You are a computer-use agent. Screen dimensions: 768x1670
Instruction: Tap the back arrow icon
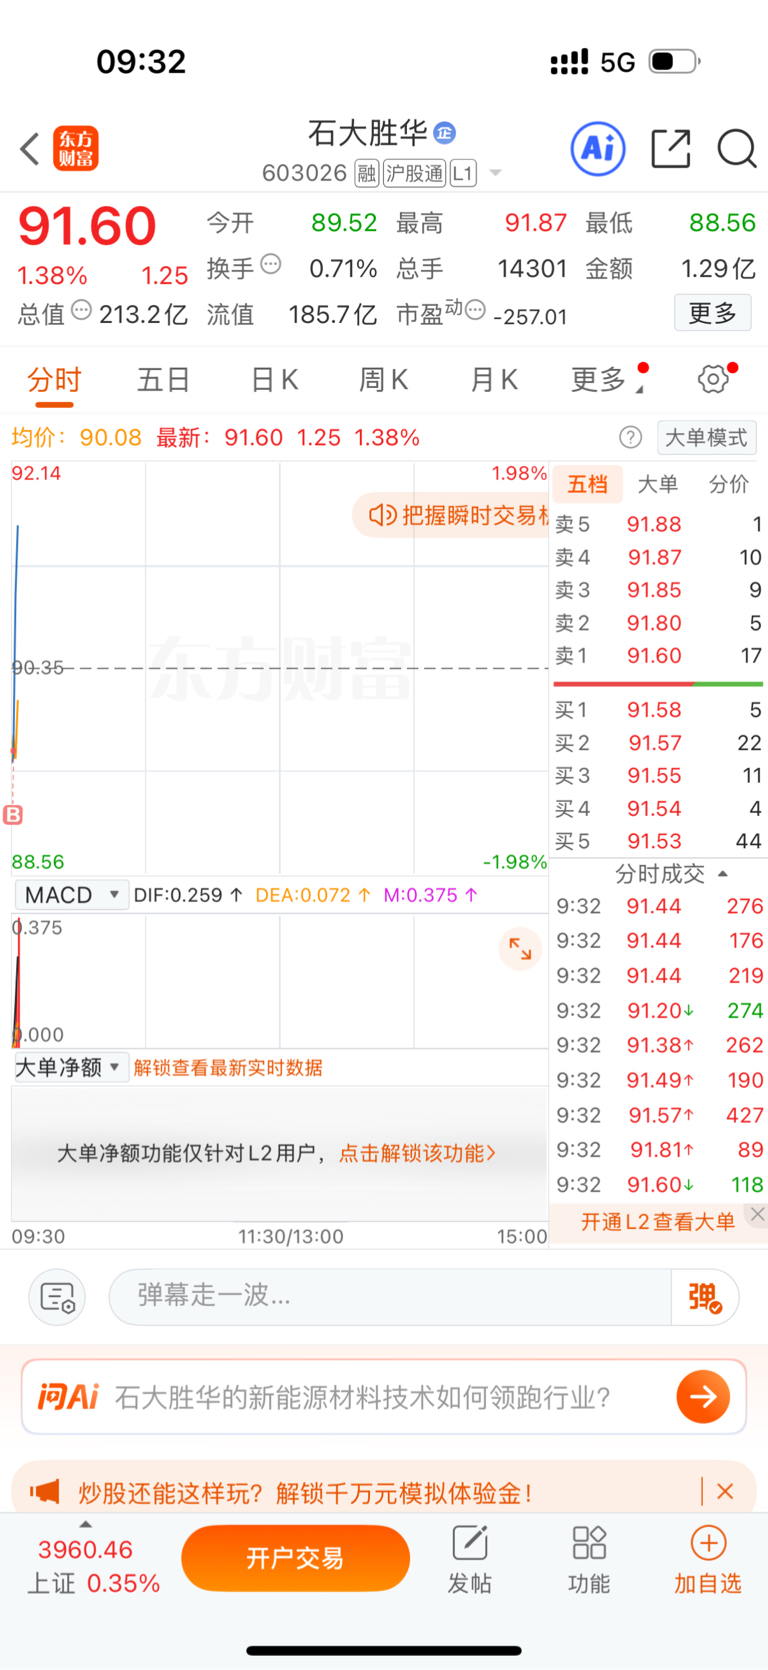coord(30,149)
